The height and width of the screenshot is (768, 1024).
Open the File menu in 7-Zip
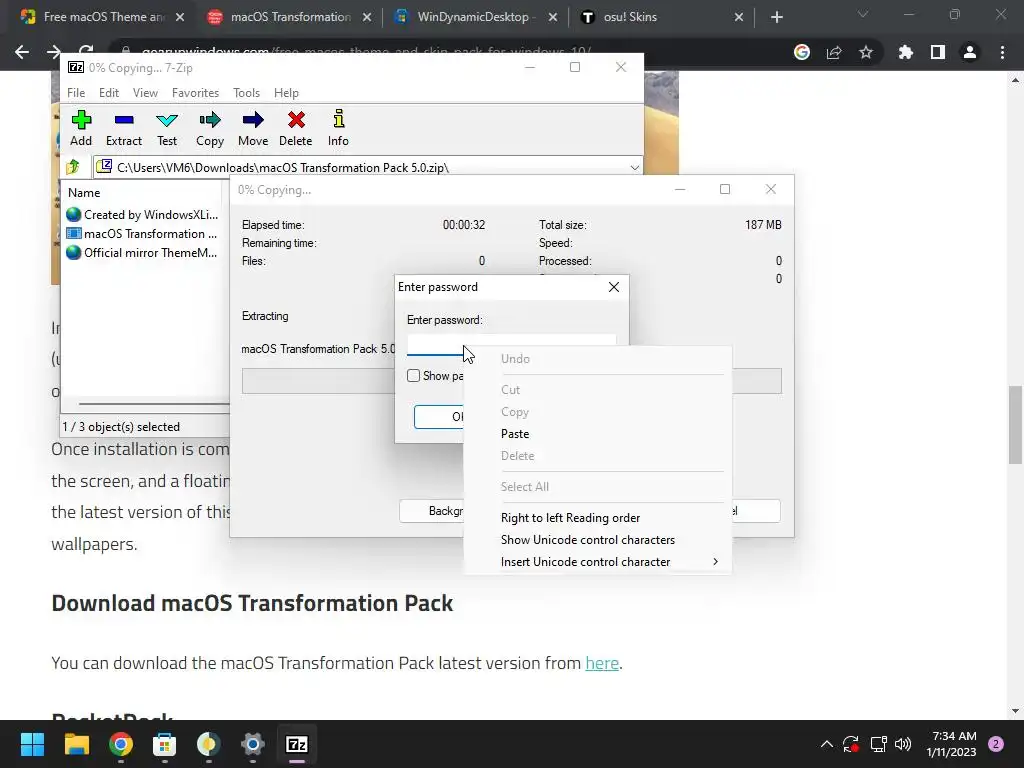coord(76,93)
